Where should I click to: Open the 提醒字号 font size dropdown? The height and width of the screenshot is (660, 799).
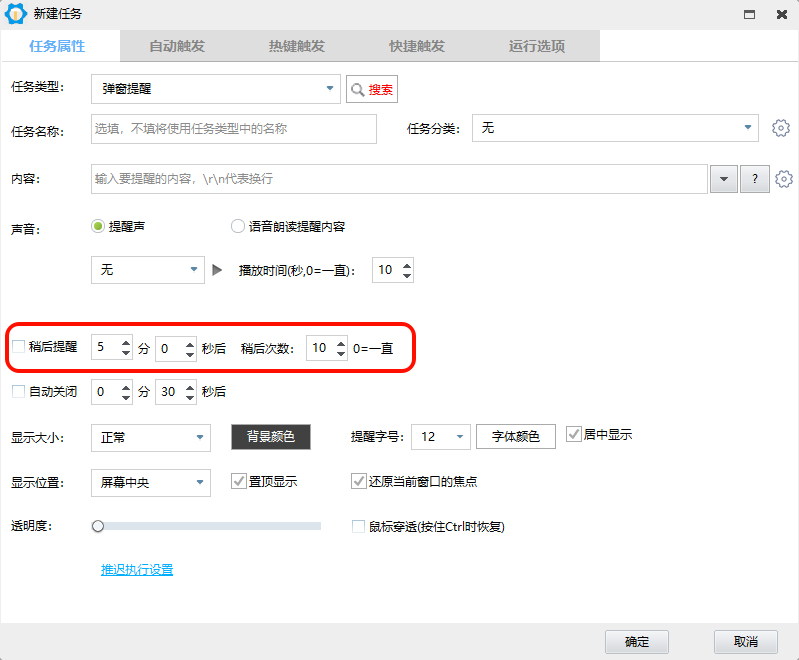pyautogui.click(x=460, y=437)
